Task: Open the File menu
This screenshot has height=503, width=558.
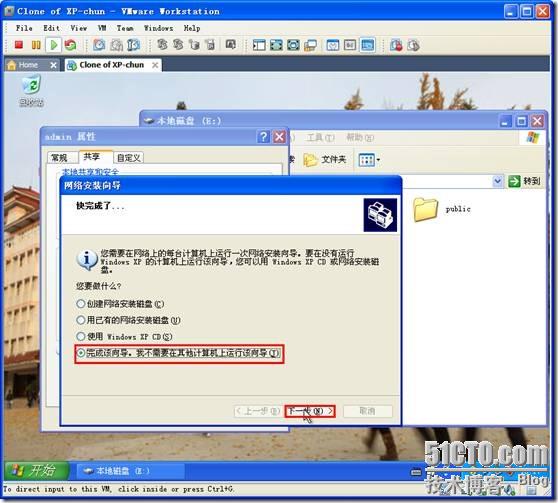Action: pos(24,28)
